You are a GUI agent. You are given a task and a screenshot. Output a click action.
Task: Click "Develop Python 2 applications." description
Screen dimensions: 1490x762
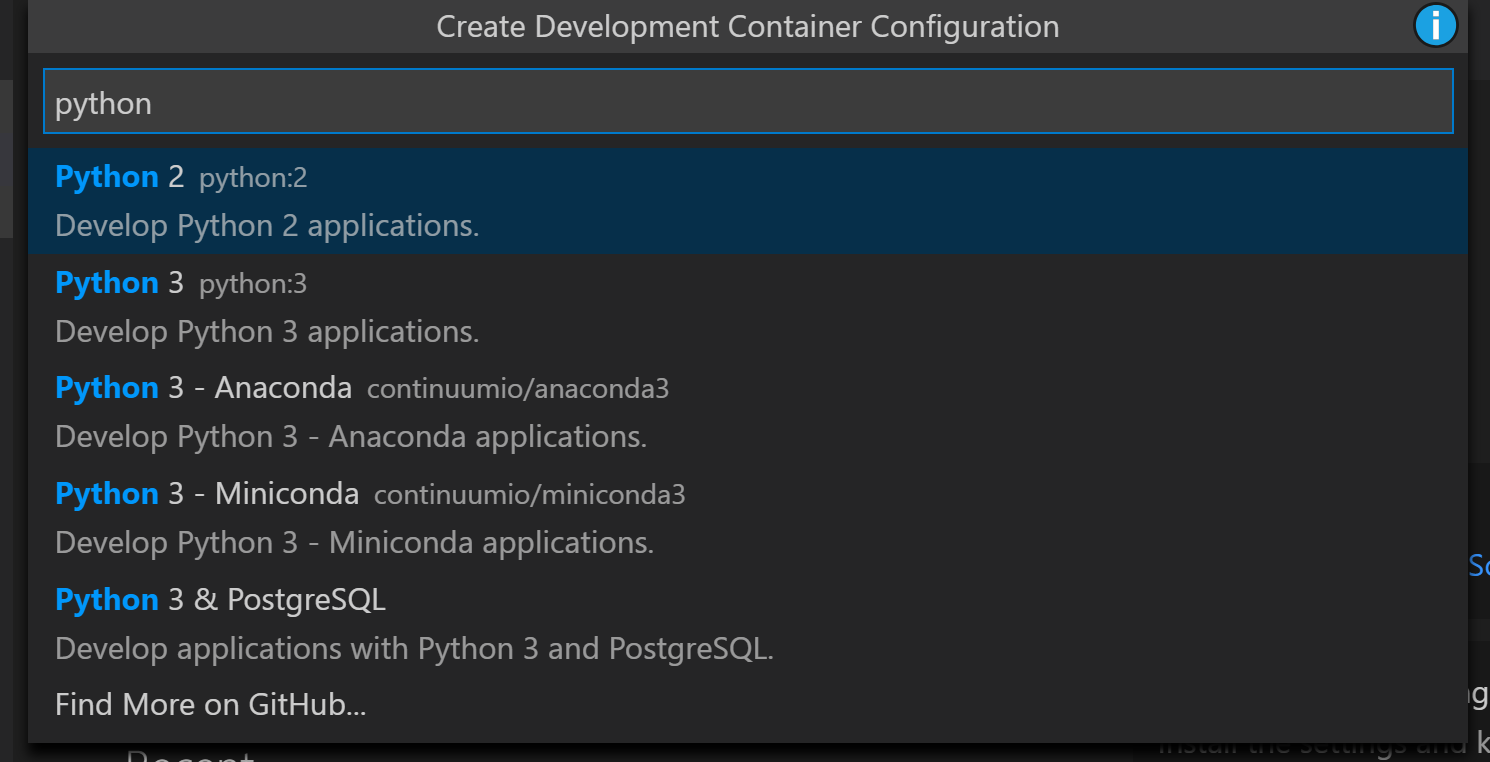coord(267,226)
